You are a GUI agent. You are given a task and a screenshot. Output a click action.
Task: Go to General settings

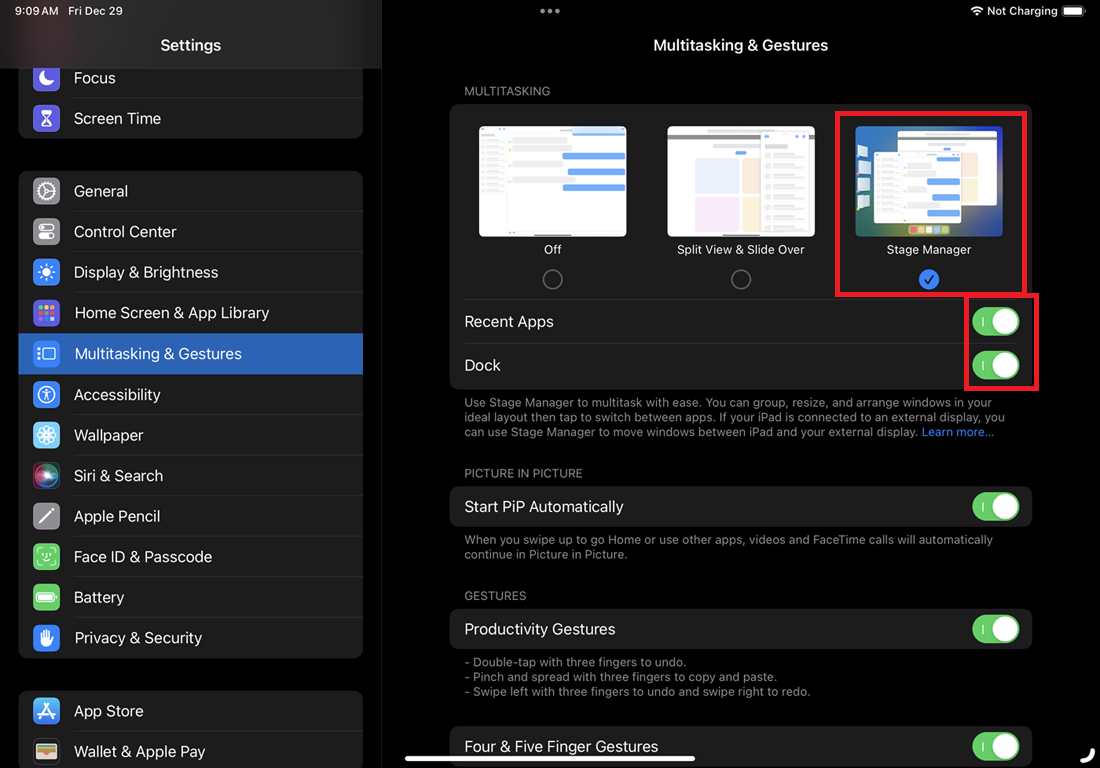(x=191, y=191)
